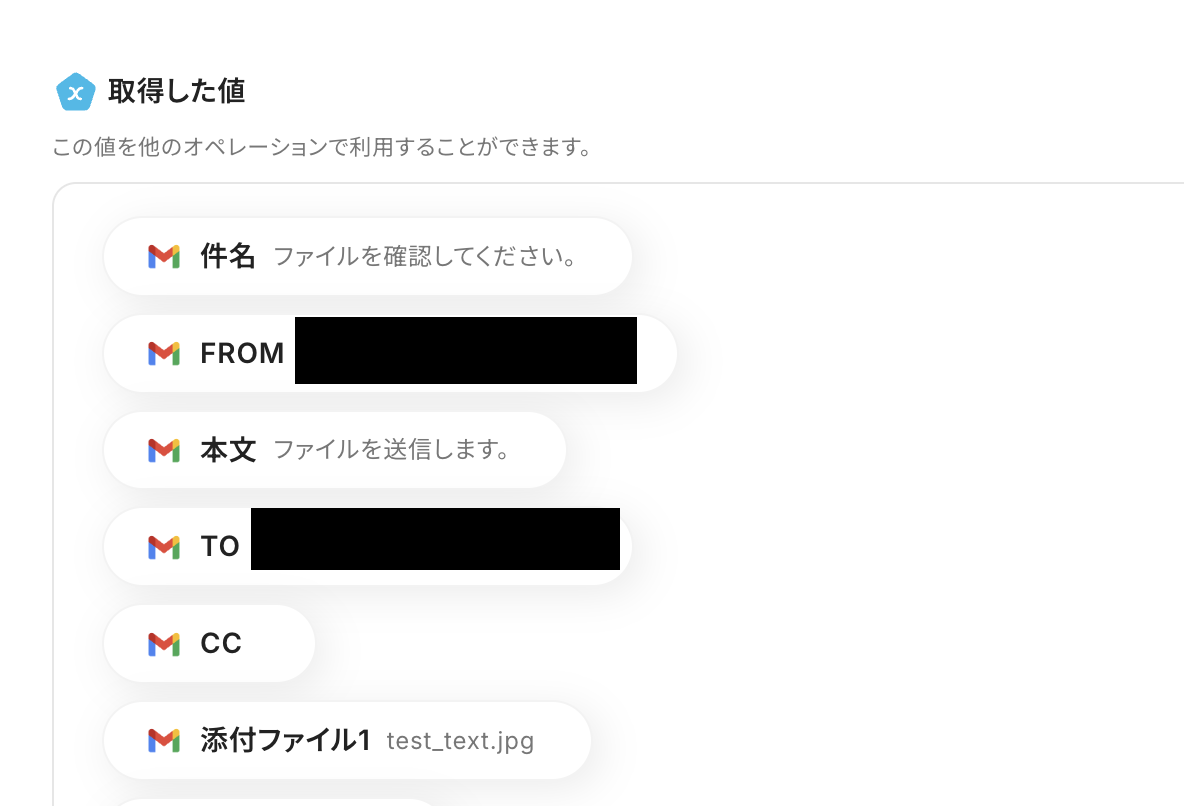The height and width of the screenshot is (806, 1184).
Task: Click the blue pentagon 取得した値 icon
Action: pyautogui.click(x=76, y=91)
